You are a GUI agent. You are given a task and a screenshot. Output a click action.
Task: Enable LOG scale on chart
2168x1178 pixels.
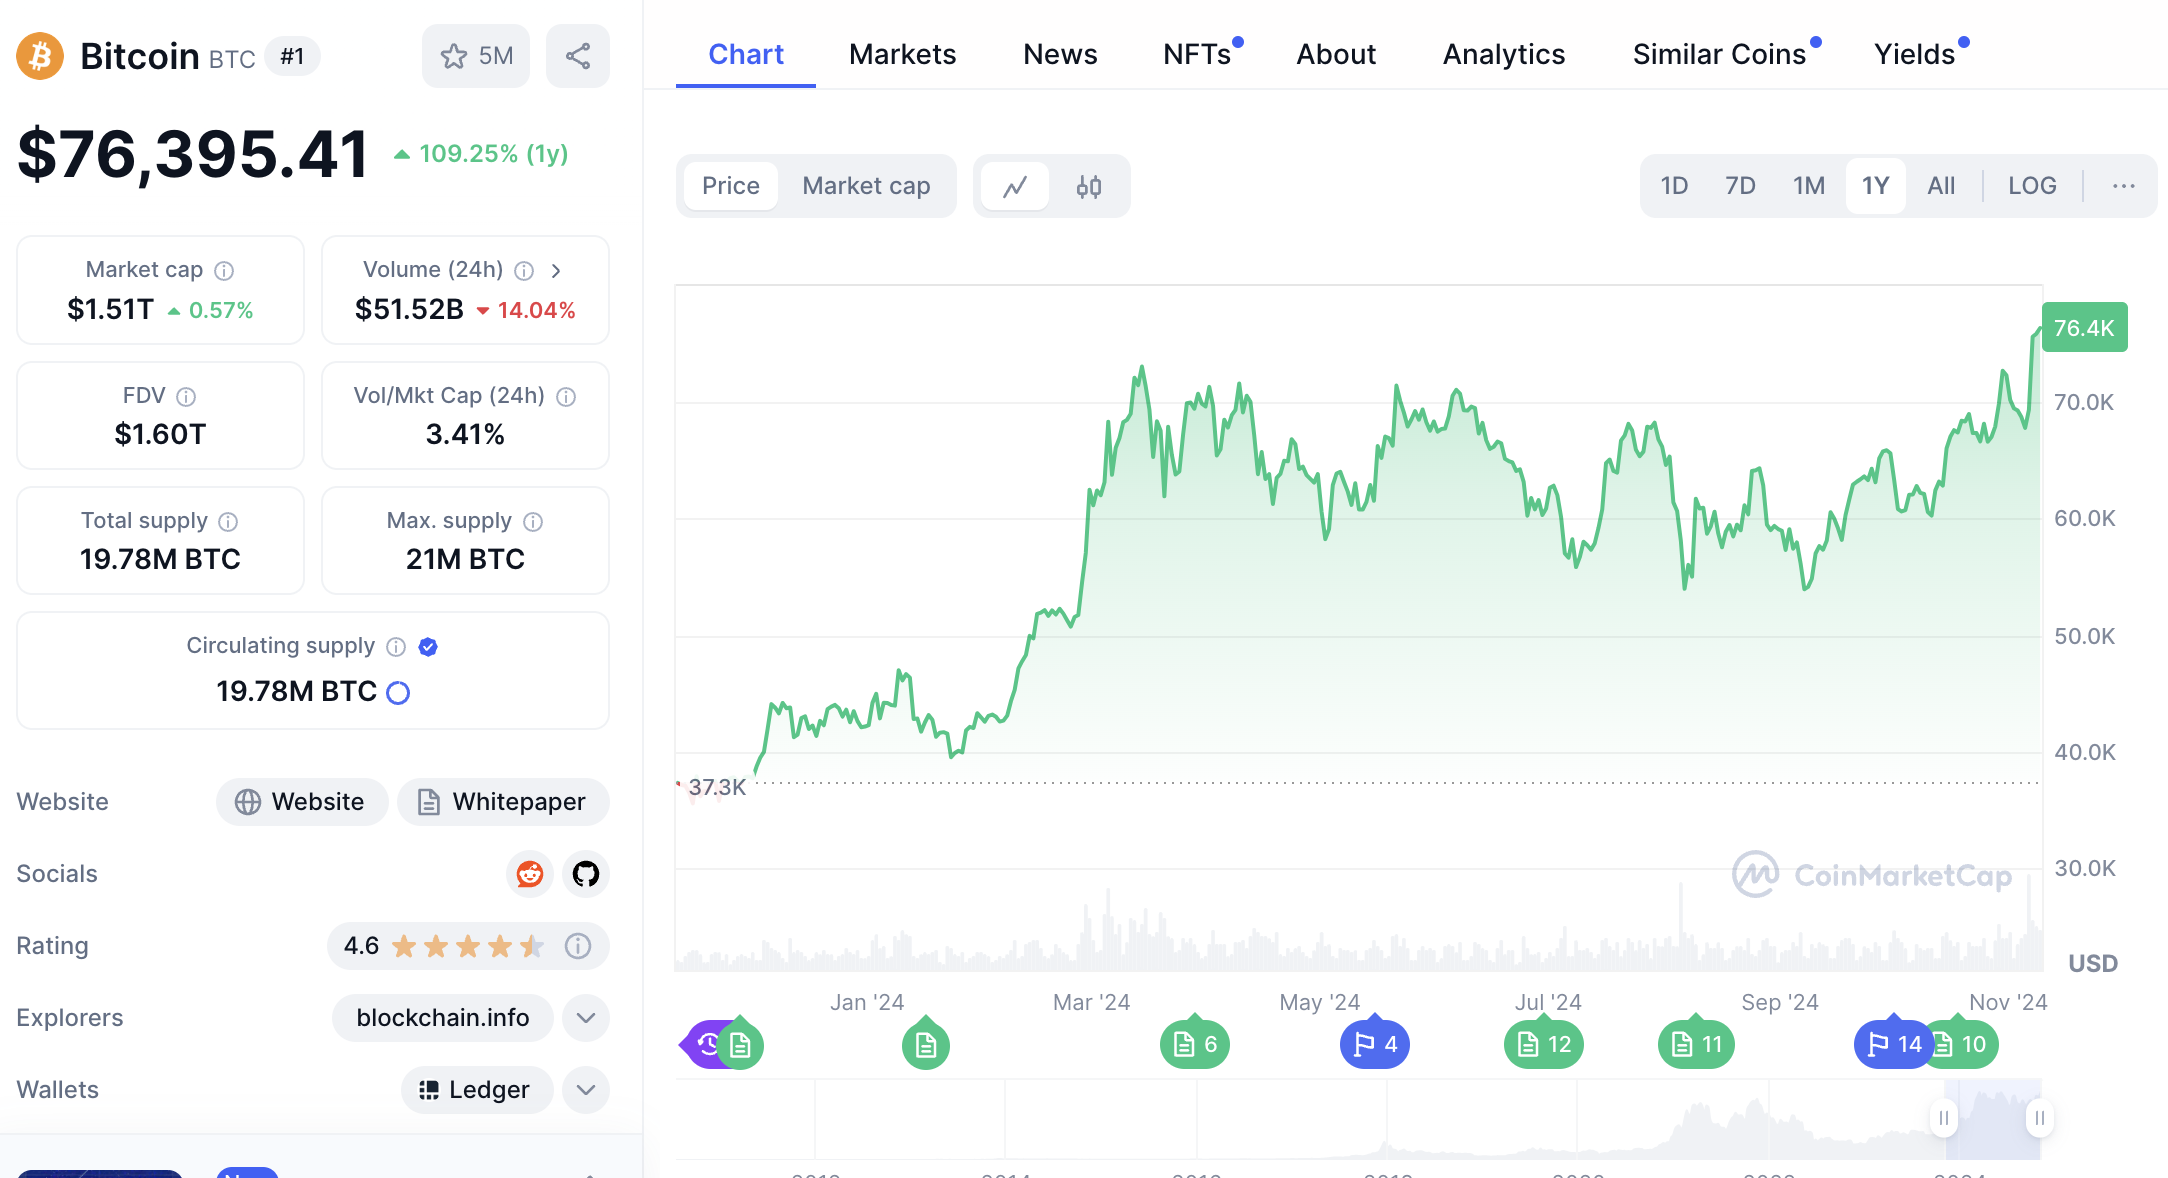(2031, 186)
